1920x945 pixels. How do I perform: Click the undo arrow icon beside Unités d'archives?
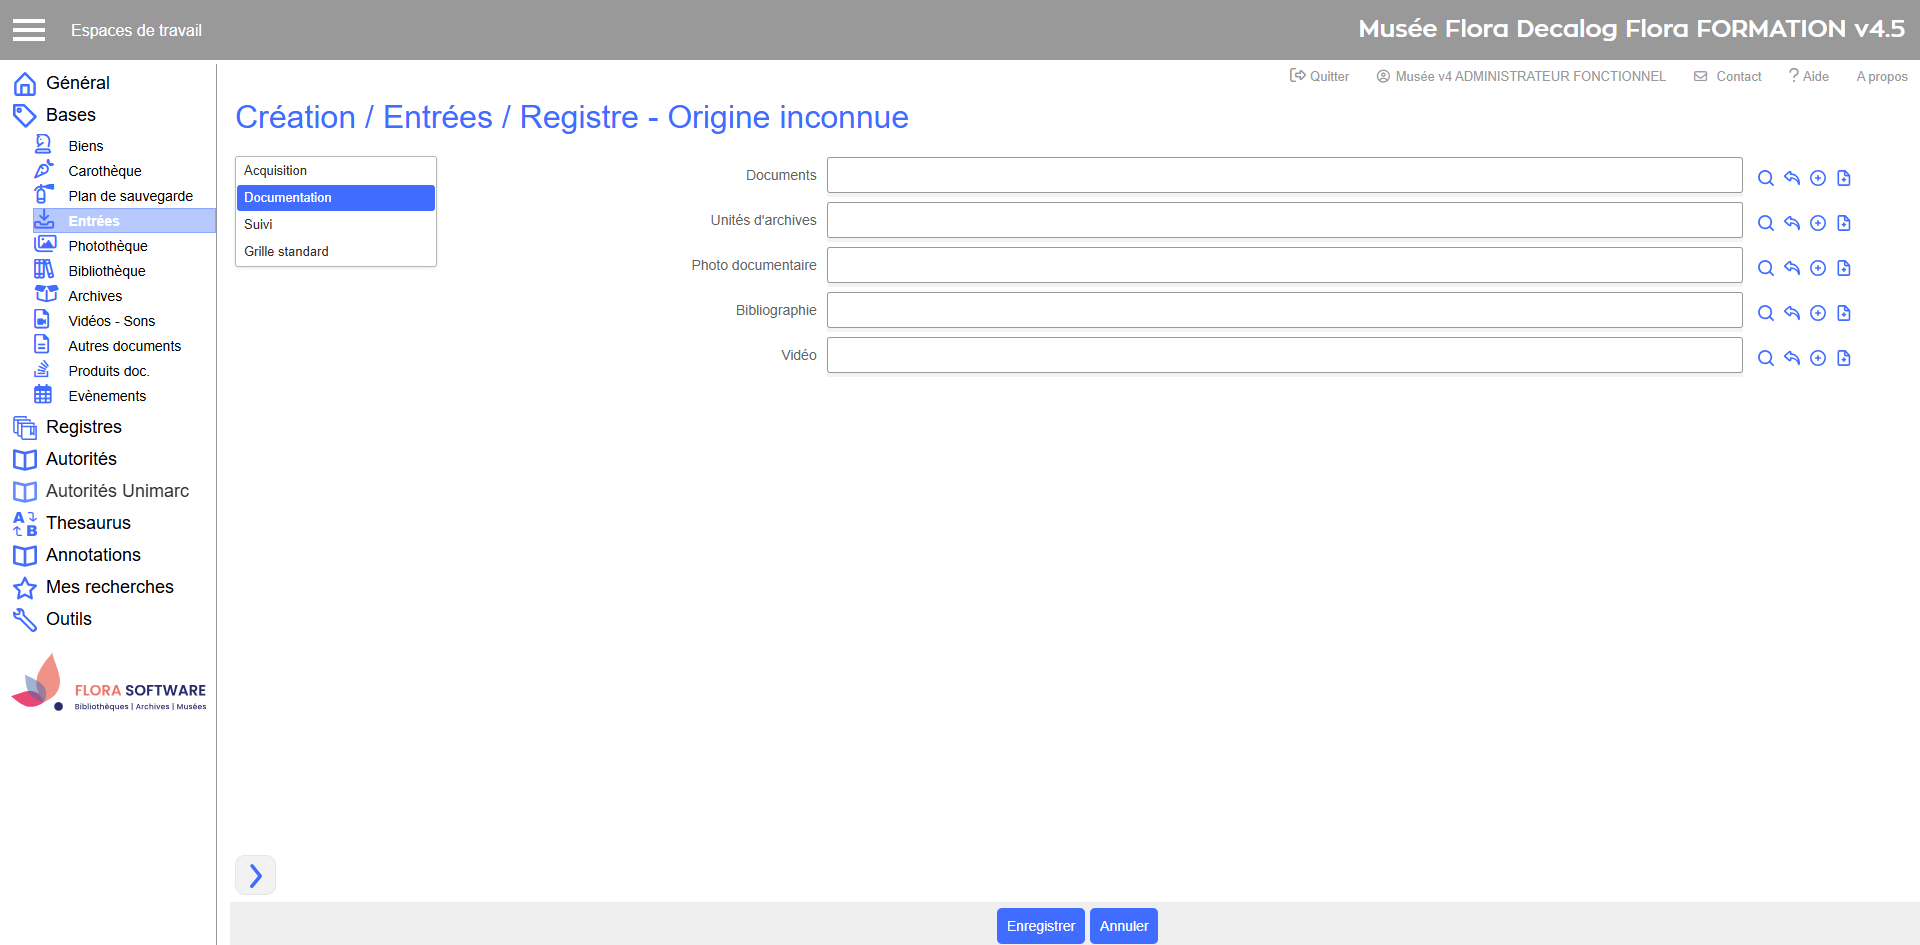coord(1791,223)
